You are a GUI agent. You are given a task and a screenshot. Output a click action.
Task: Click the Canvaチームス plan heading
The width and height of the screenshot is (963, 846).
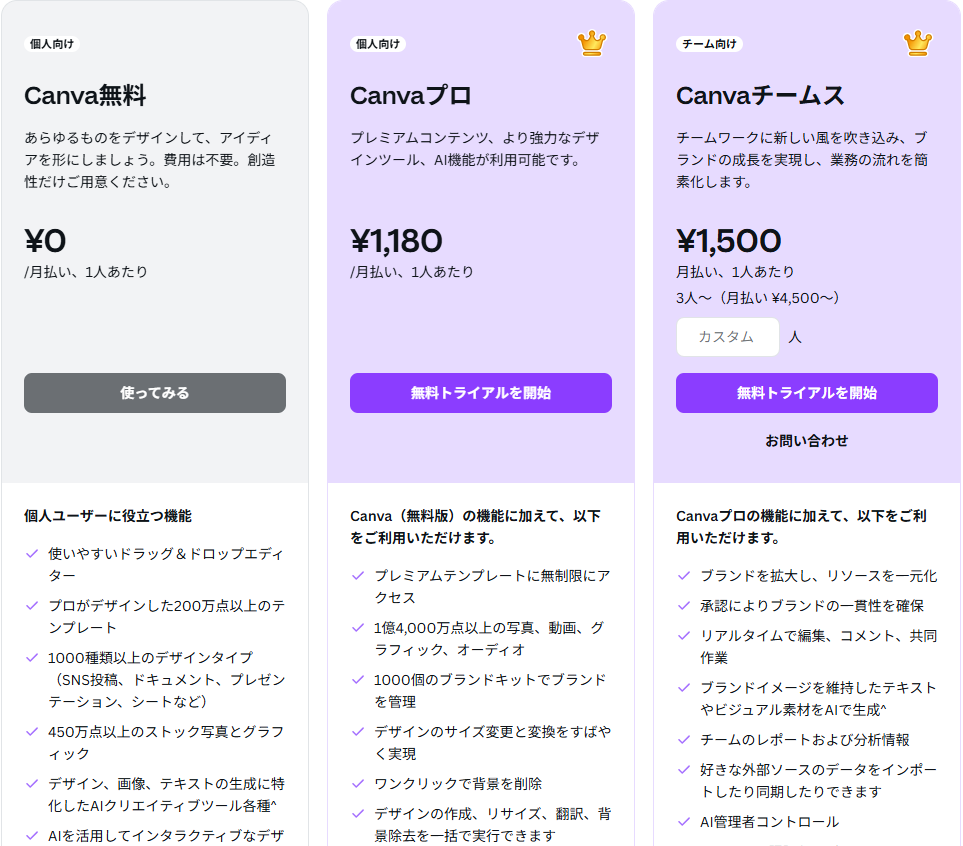point(760,96)
